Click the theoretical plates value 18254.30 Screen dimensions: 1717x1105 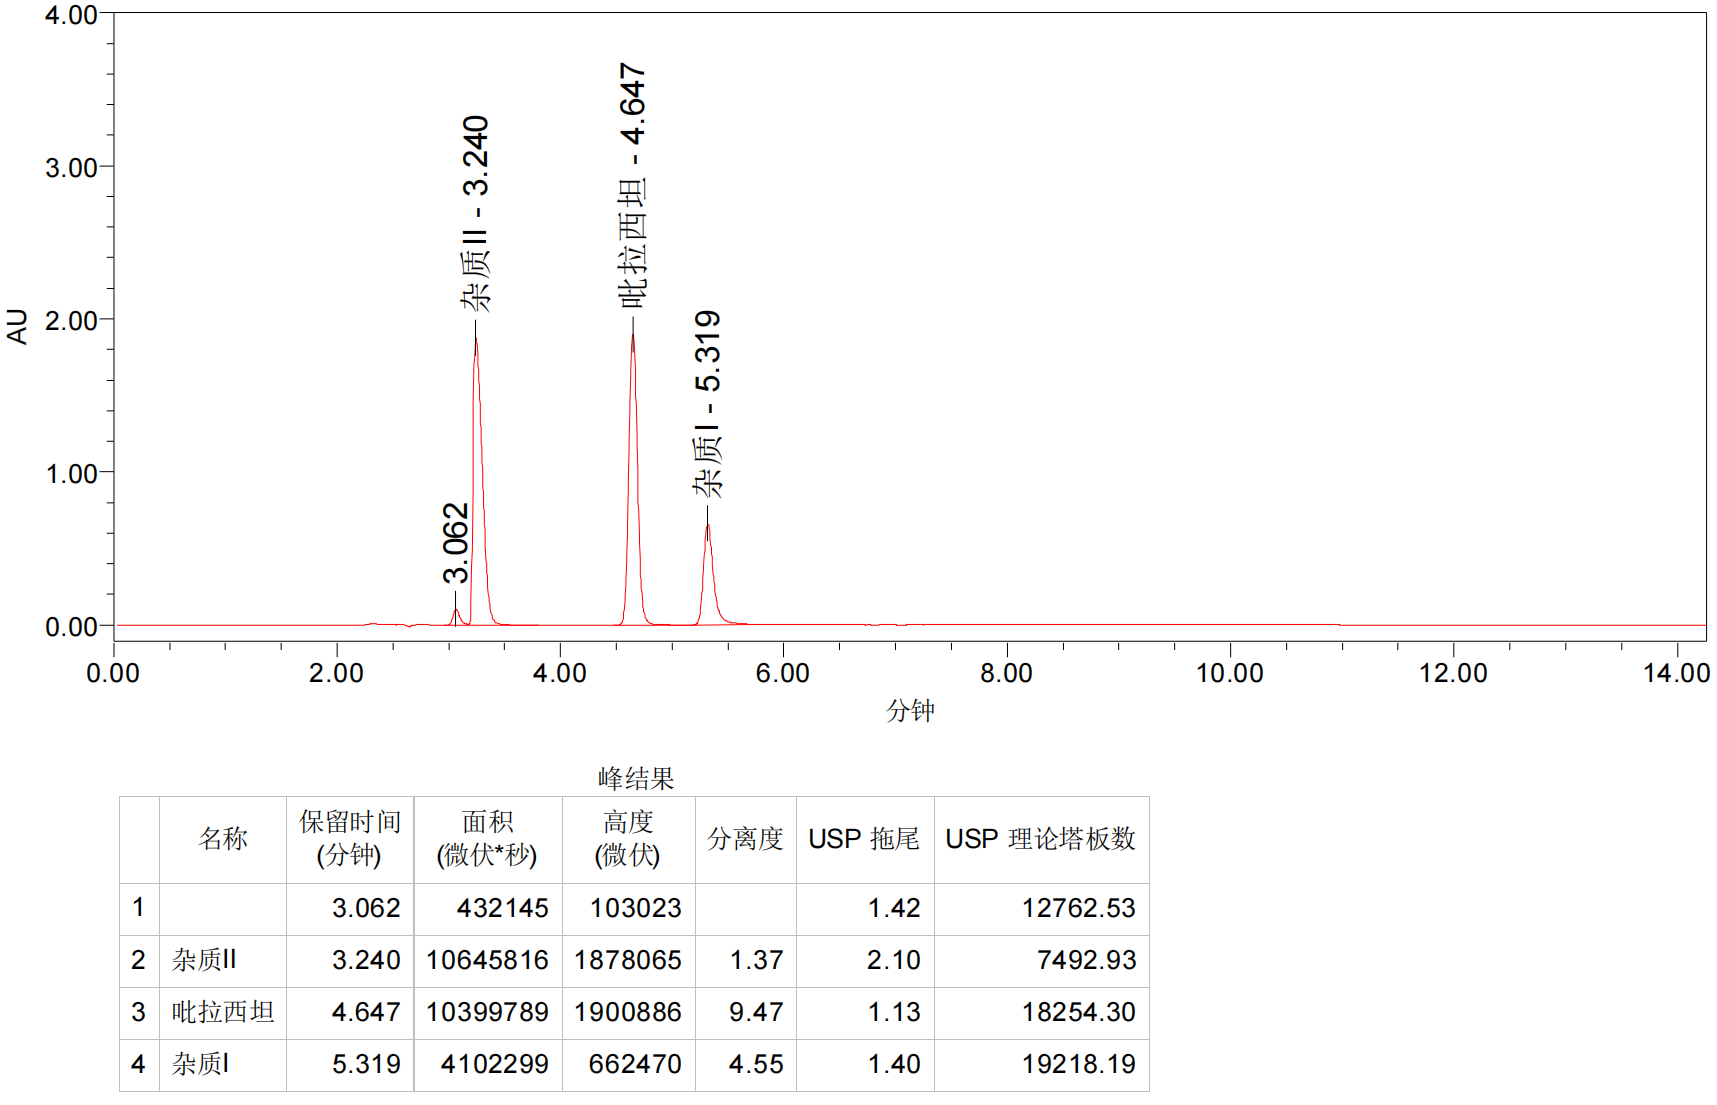1078,1012
